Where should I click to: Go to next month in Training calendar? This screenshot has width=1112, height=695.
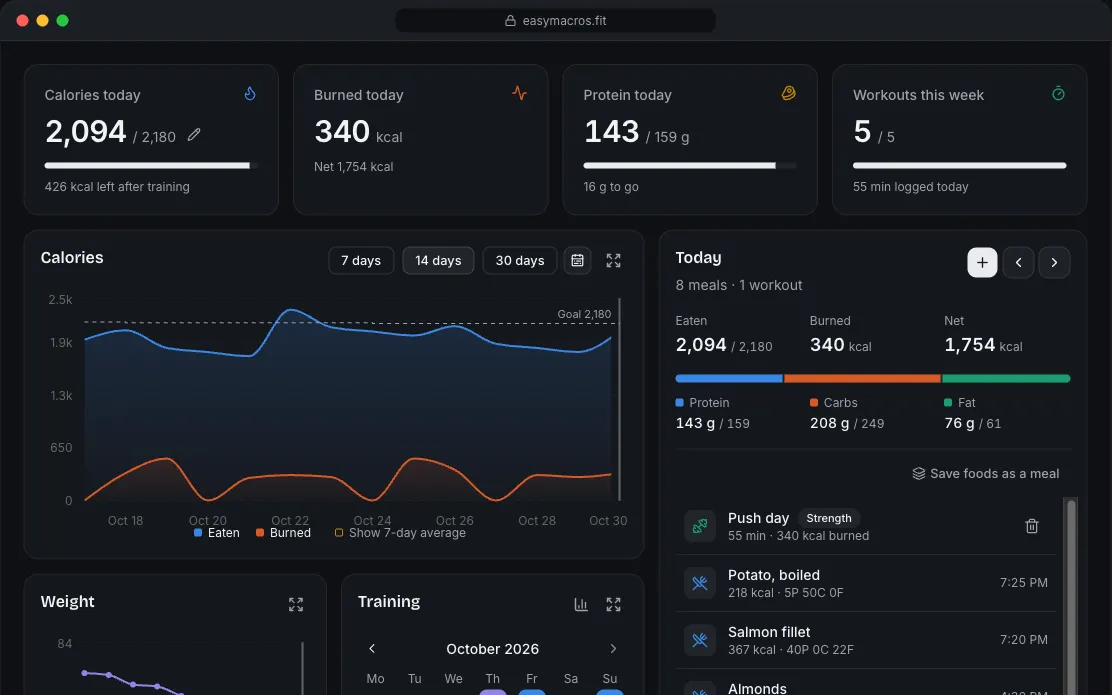[x=613, y=648]
